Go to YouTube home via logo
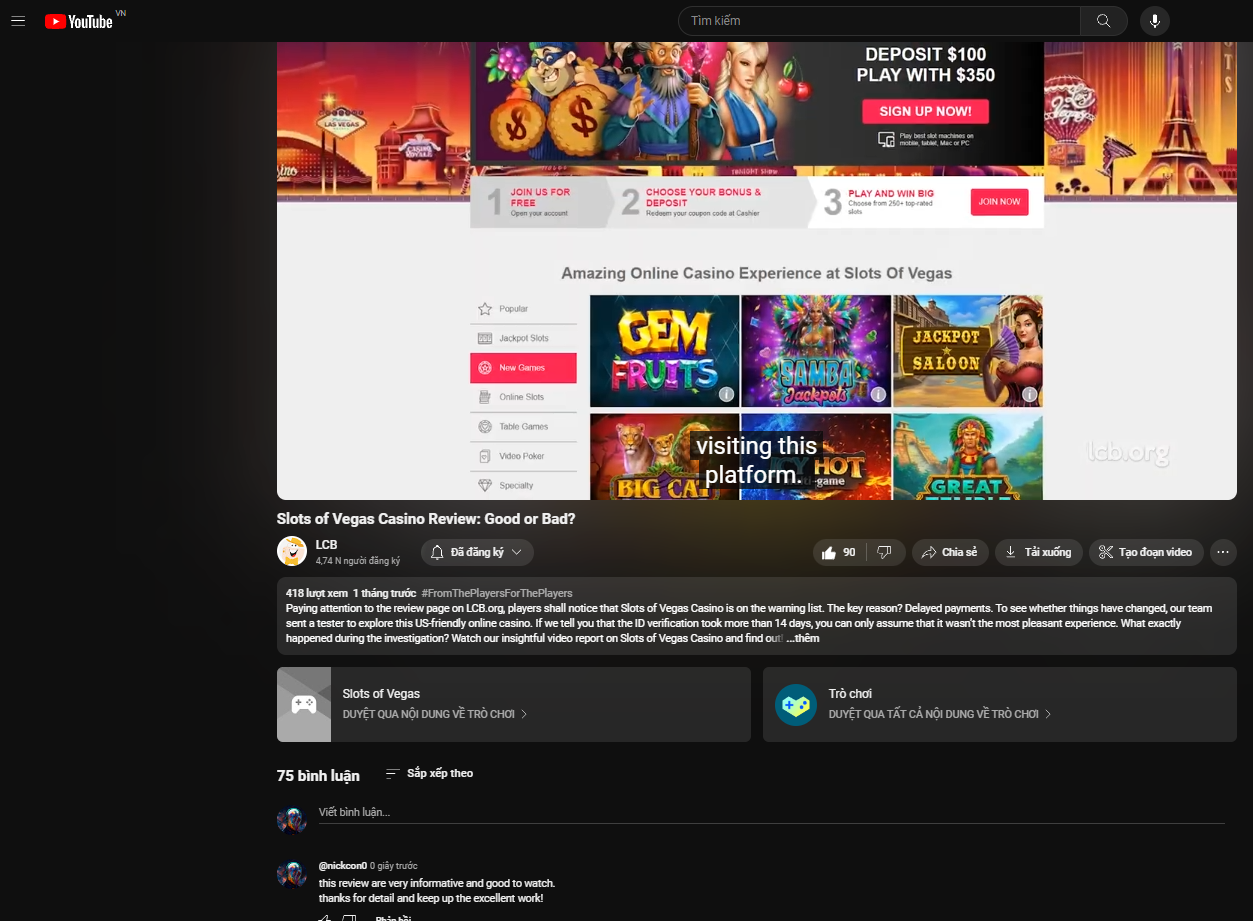1253x921 pixels. click(x=79, y=21)
